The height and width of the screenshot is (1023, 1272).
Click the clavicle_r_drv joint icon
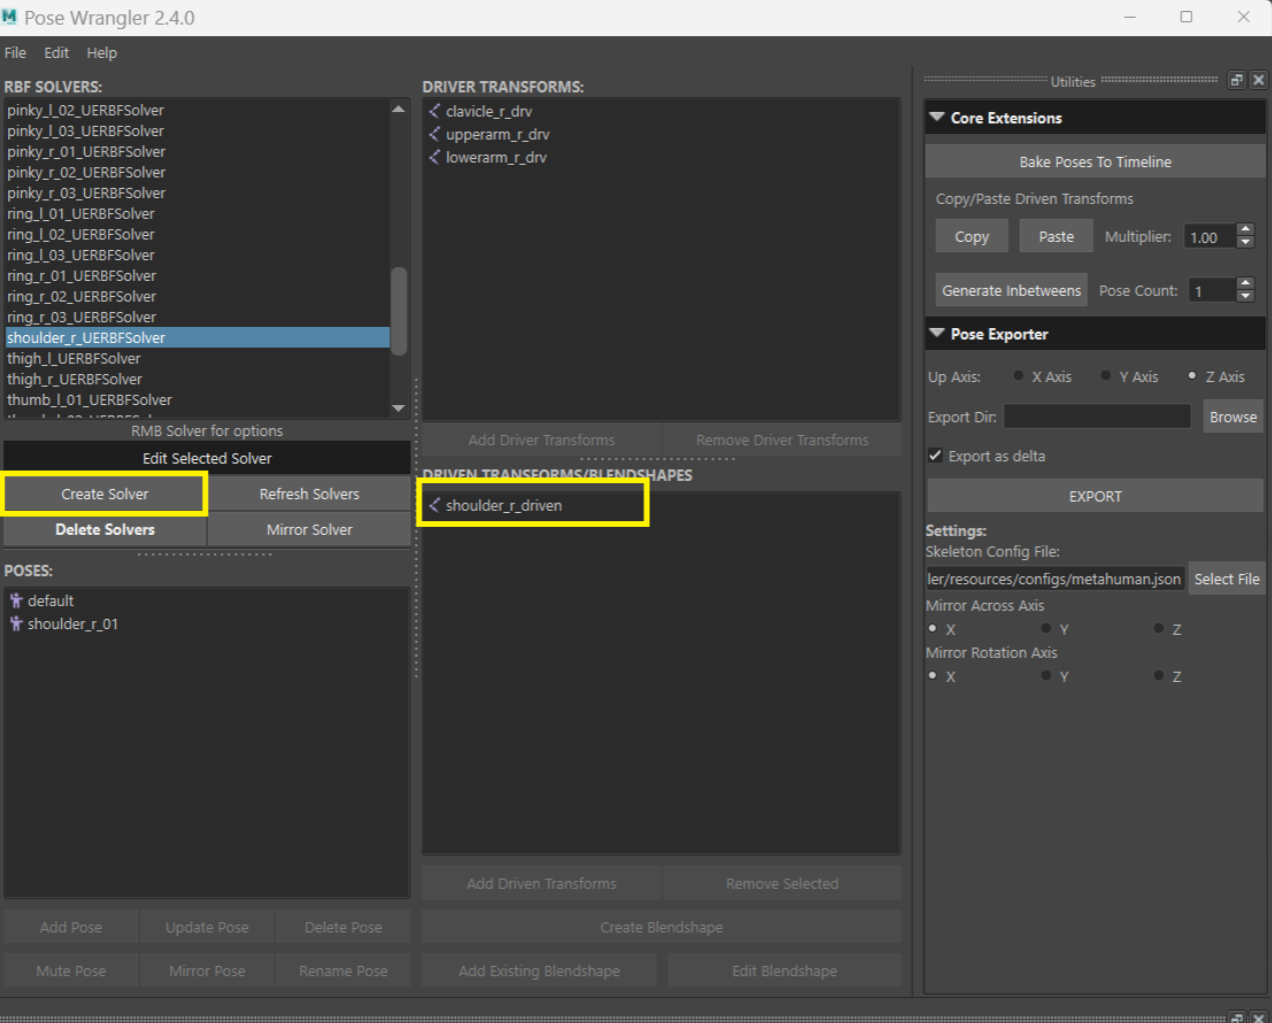(x=435, y=111)
